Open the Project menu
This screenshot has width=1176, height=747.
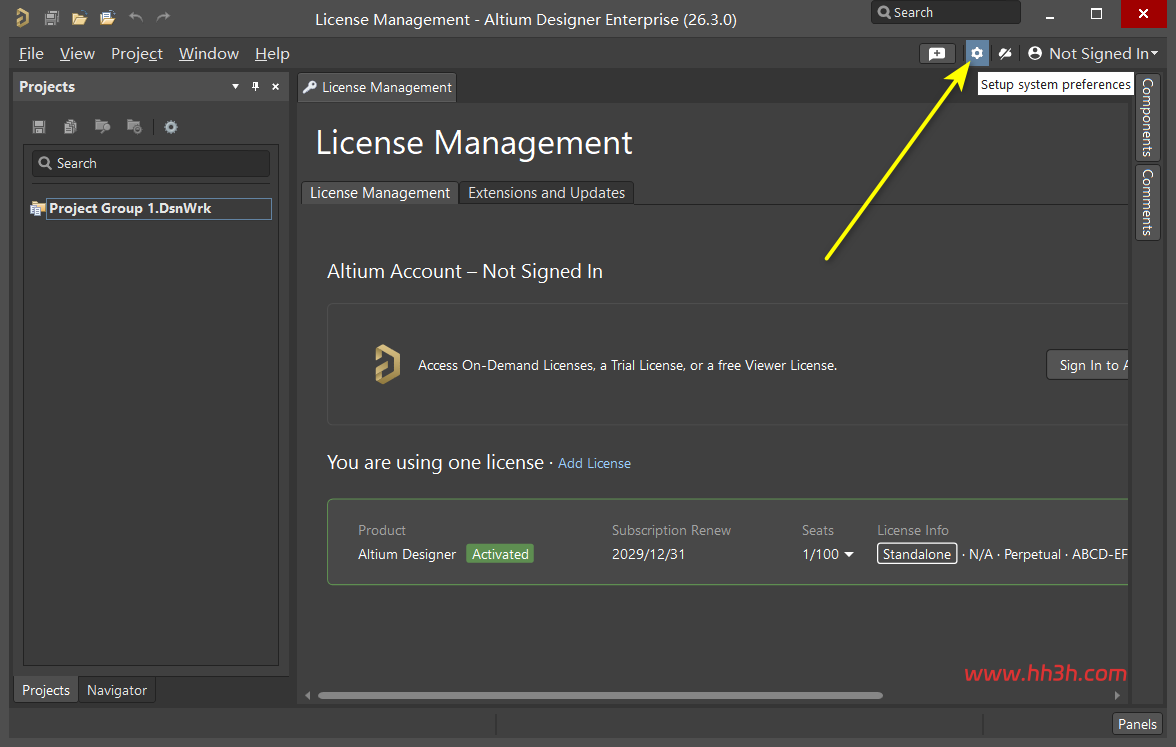[136, 53]
